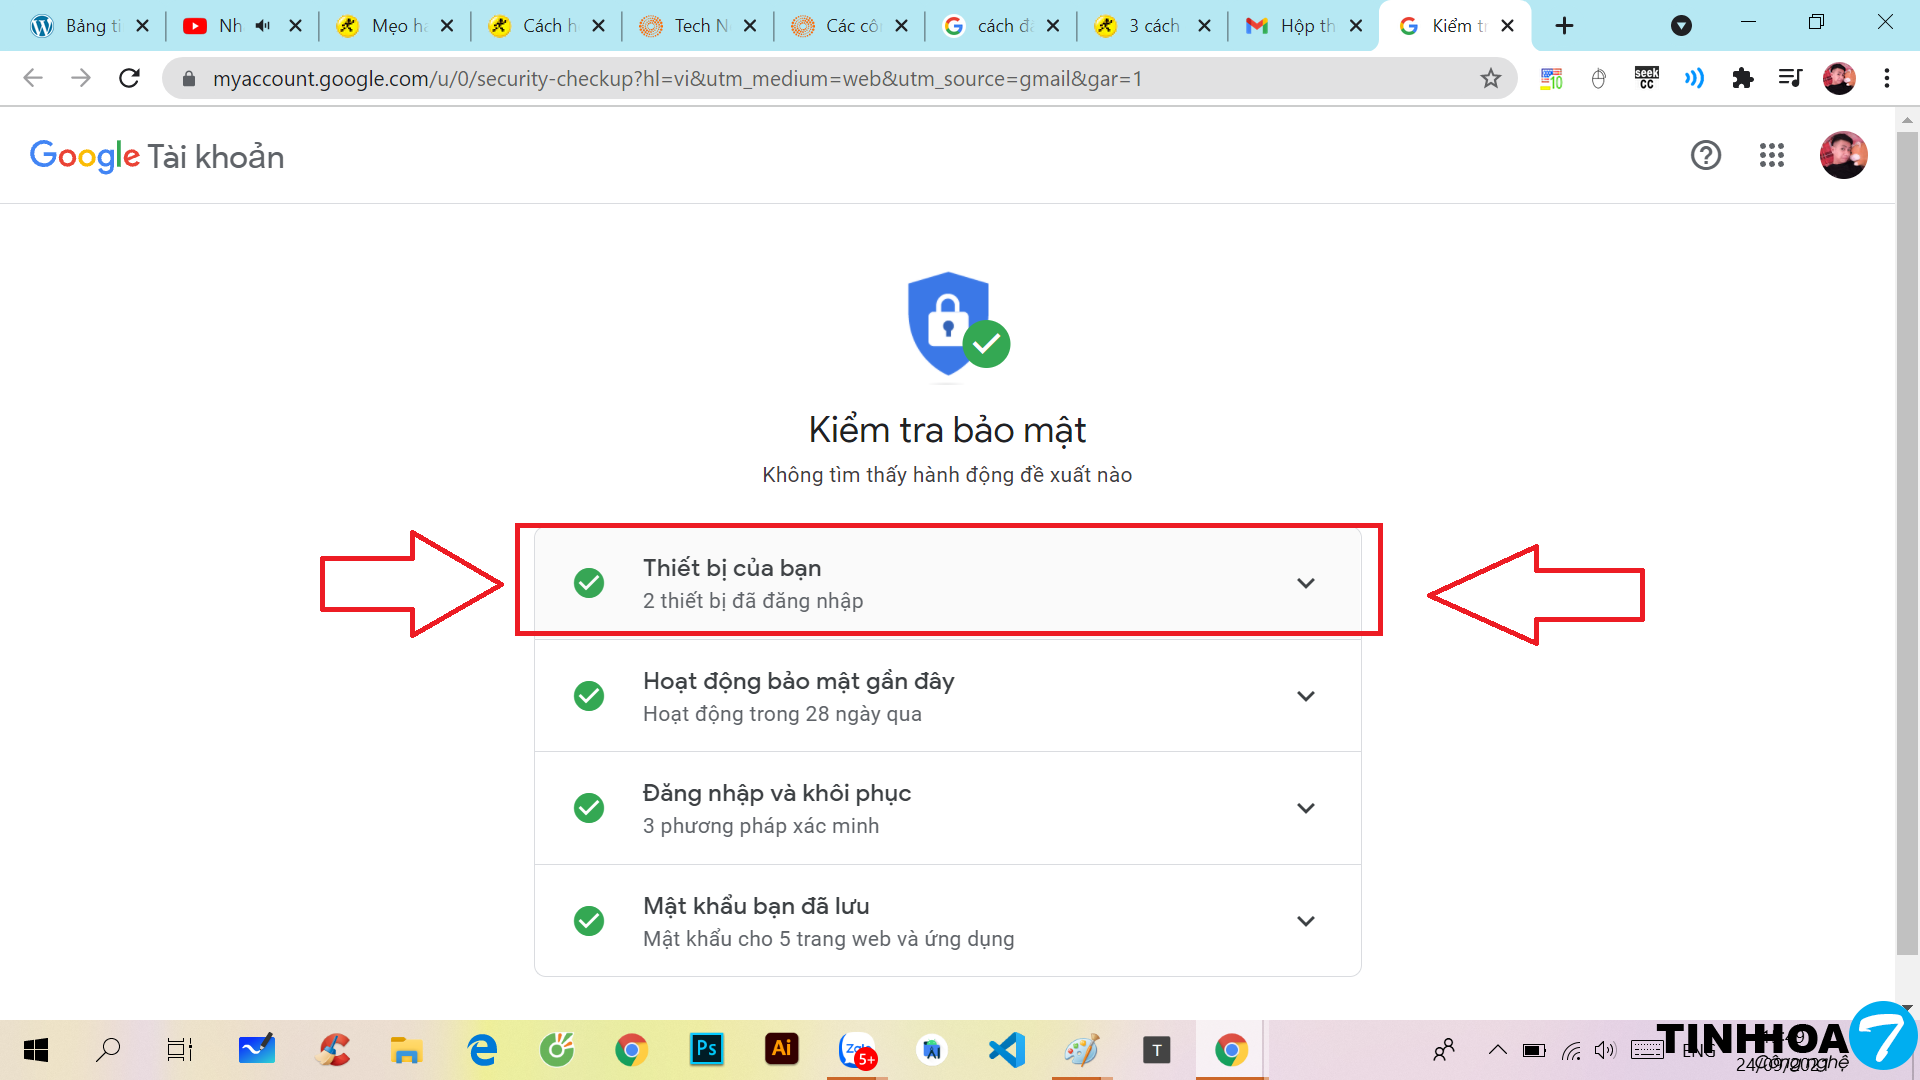The width and height of the screenshot is (1920, 1080).
Task: Open Chrome extensions puzzle icon
Action: pyautogui.click(x=1742, y=78)
